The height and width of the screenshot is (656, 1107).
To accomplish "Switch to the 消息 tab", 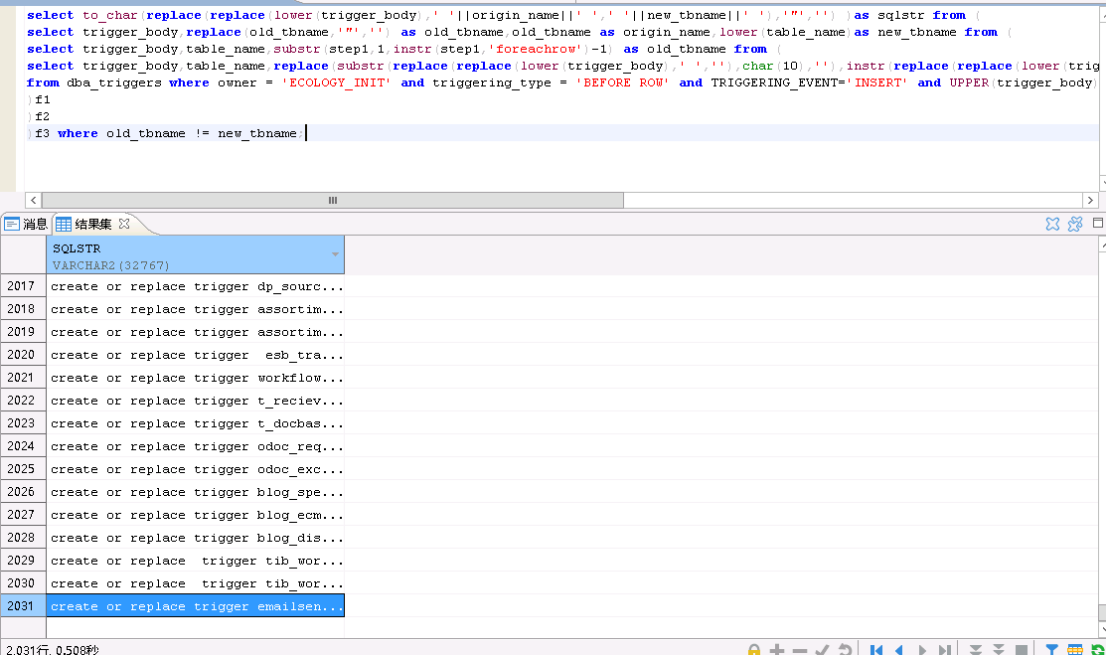I will [x=26, y=225].
